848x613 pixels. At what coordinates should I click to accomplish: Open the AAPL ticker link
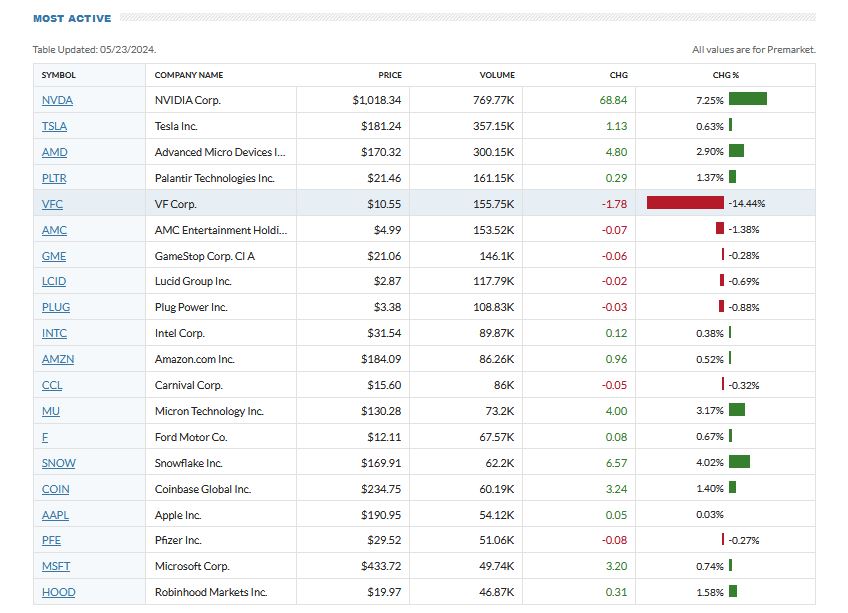tap(56, 515)
